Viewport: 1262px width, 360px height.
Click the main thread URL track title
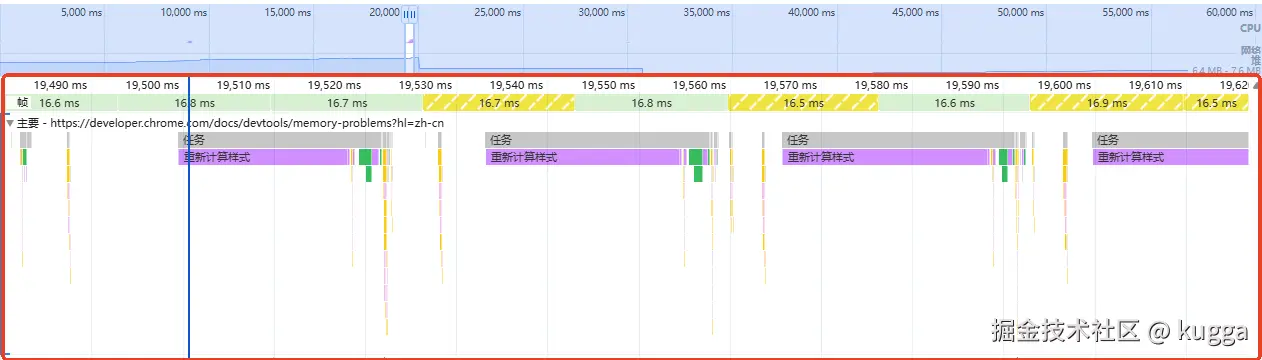tap(230, 123)
